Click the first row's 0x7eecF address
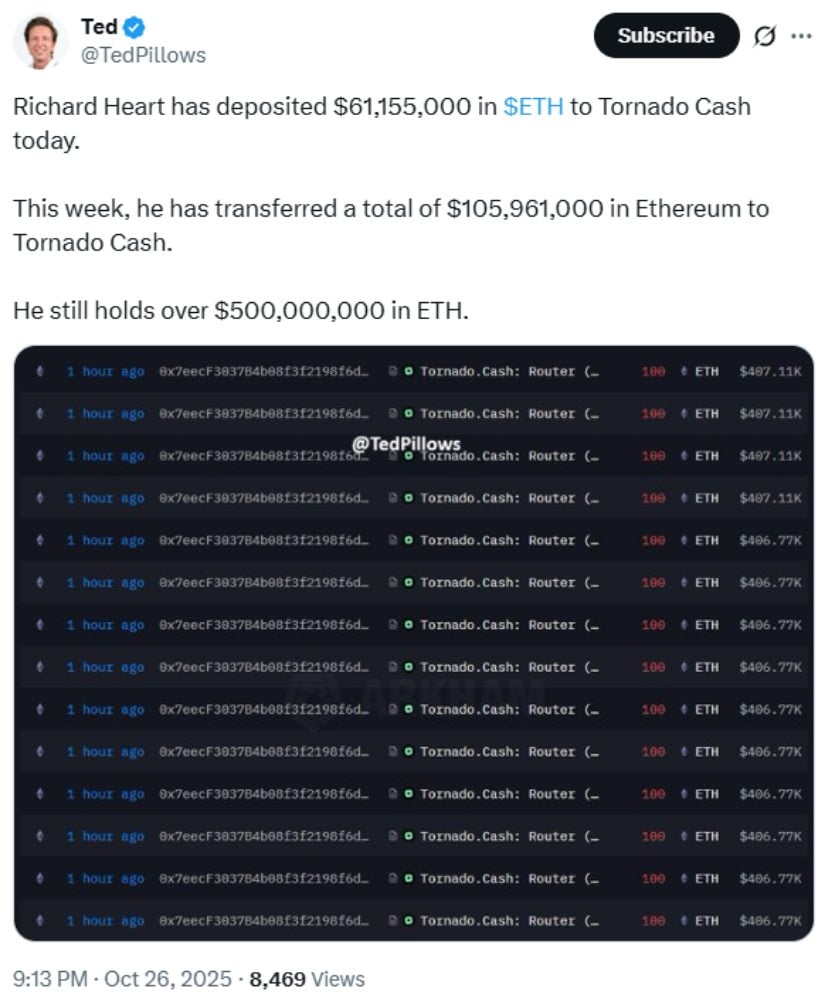The height and width of the screenshot is (992, 825). point(263,371)
